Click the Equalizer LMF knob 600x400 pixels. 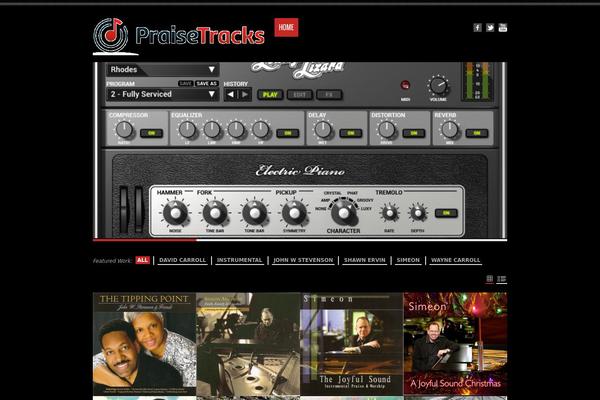[212, 130]
